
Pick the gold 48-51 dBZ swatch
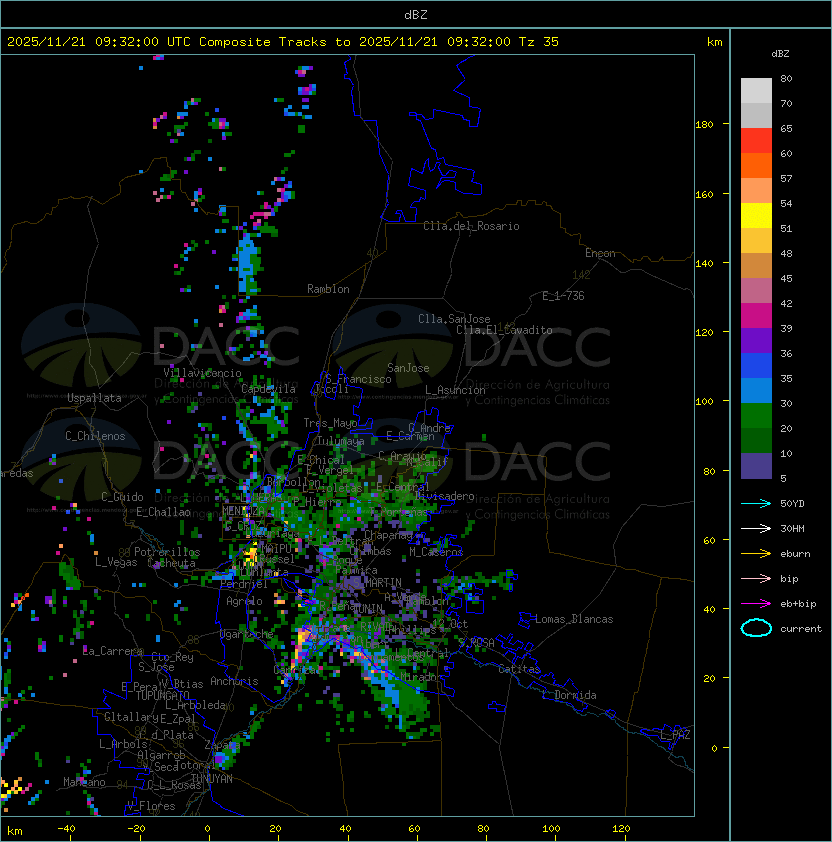coord(756,241)
